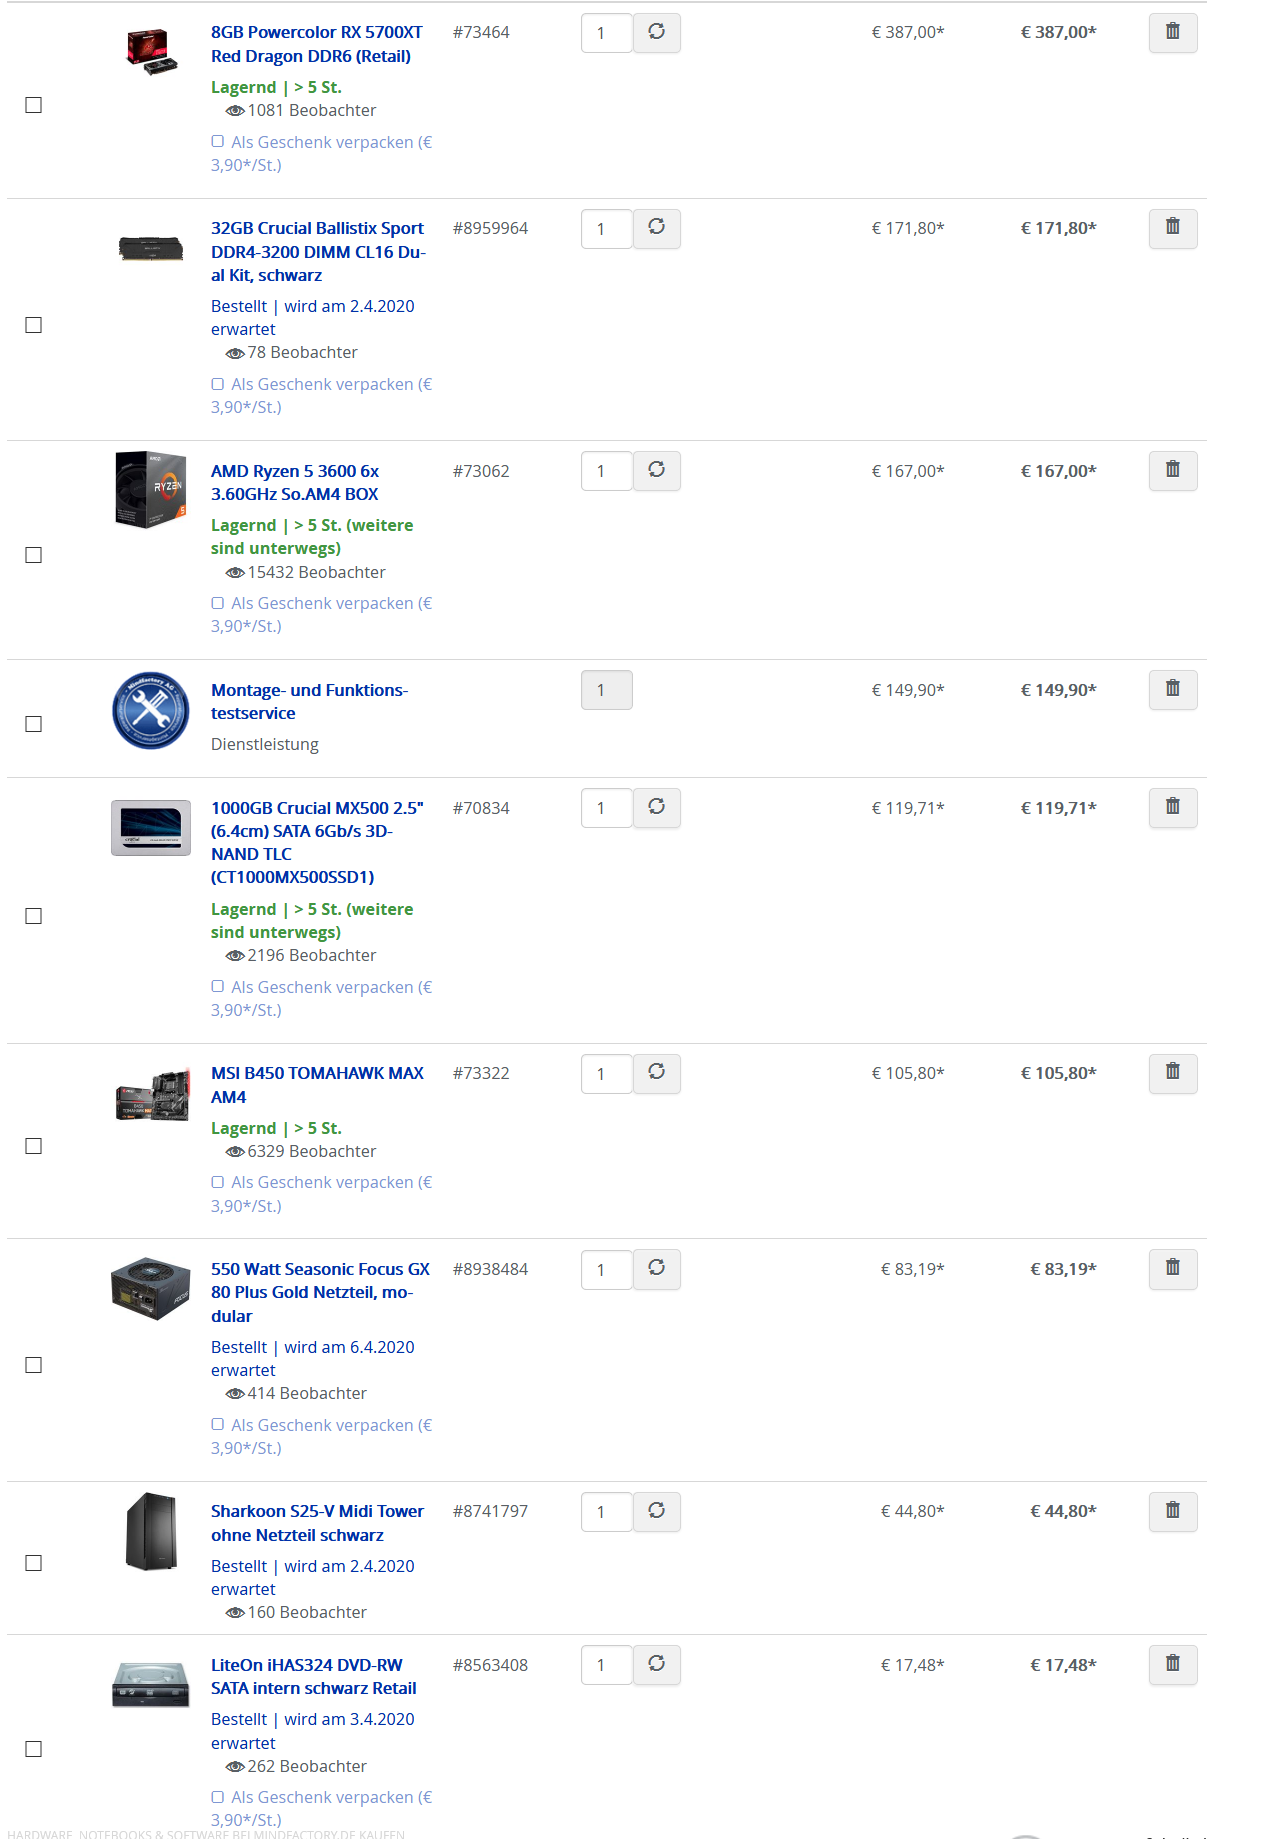1265x1839 pixels.
Task: Trash the MSI B450 TOMAHAWK MAX item
Action: coord(1173,1073)
